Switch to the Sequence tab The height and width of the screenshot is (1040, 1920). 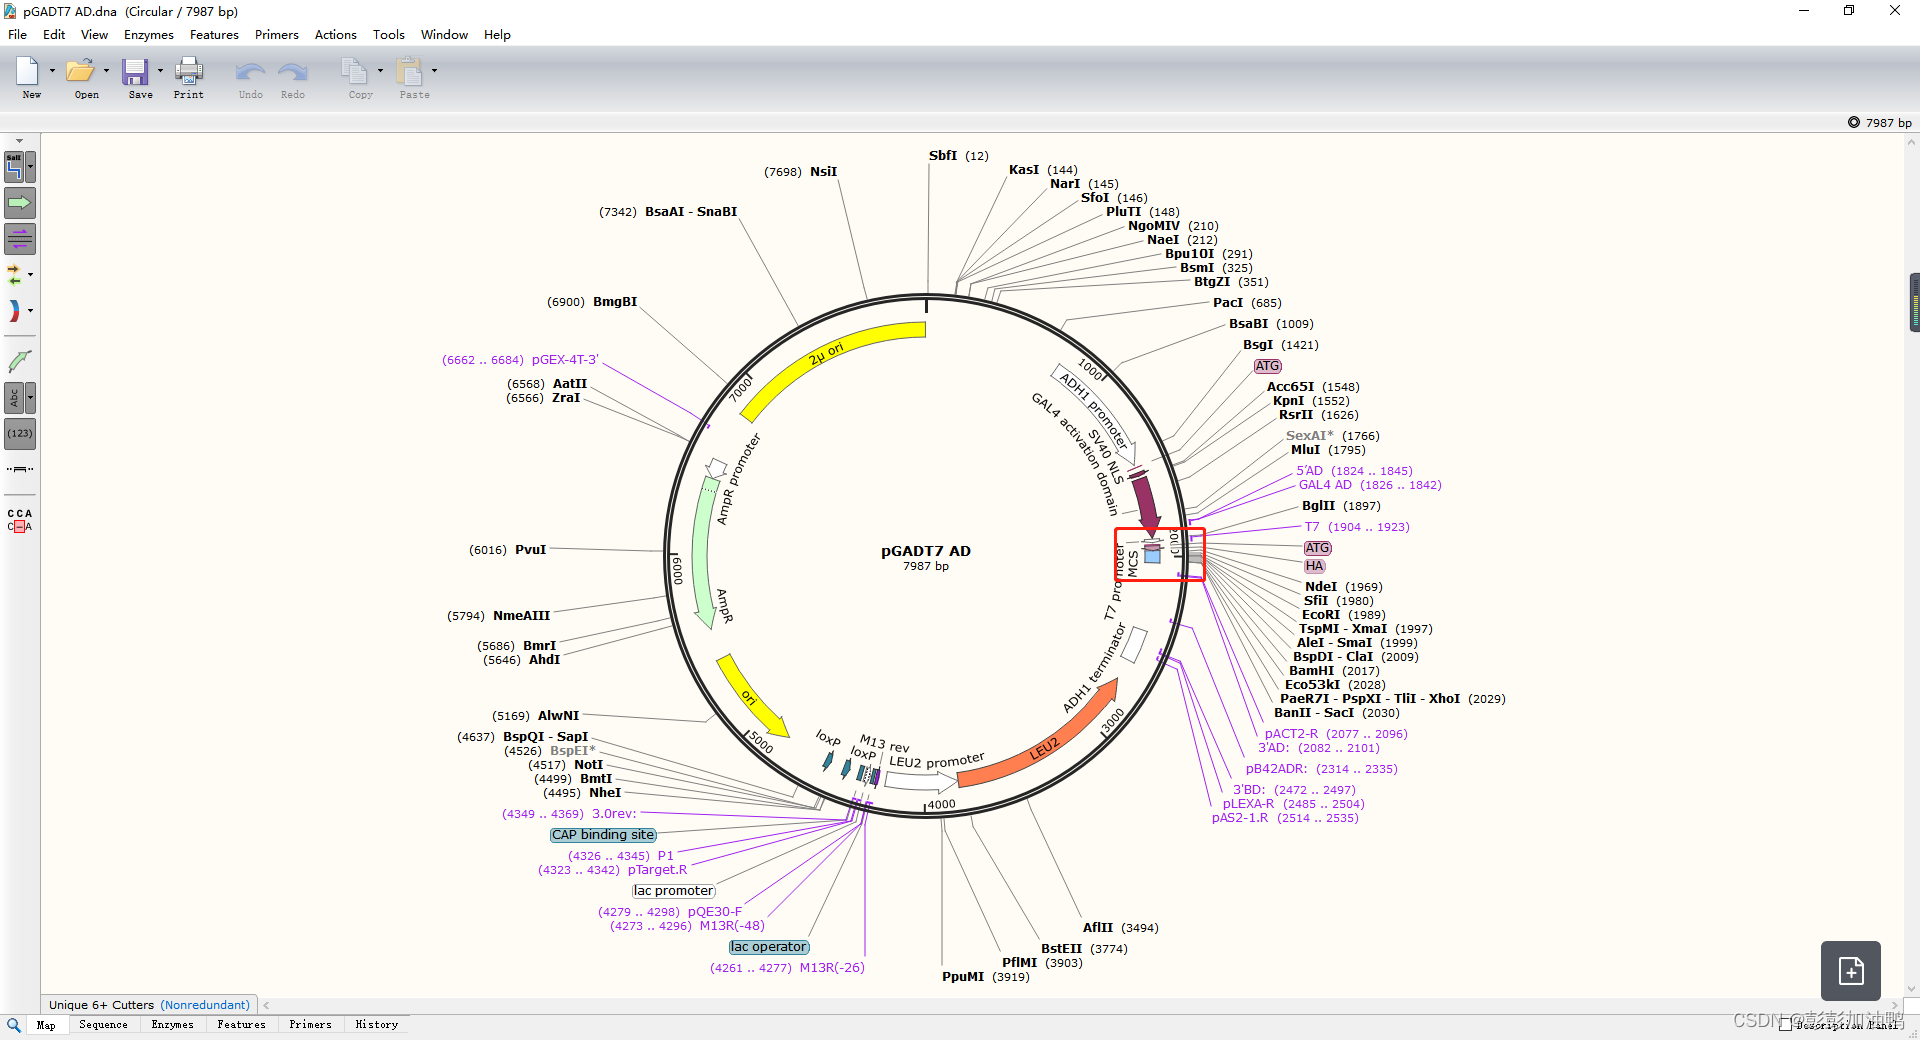(103, 1025)
